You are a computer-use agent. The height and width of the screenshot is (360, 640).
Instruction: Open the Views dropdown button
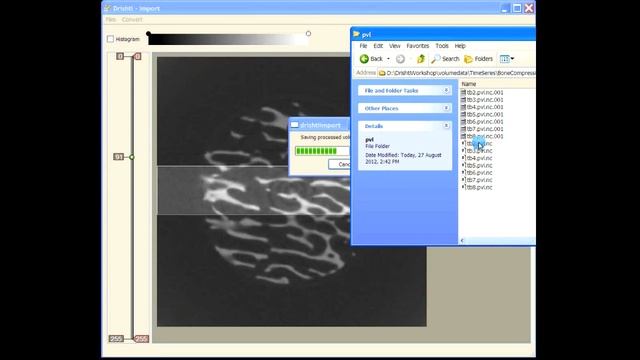coord(507,59)
